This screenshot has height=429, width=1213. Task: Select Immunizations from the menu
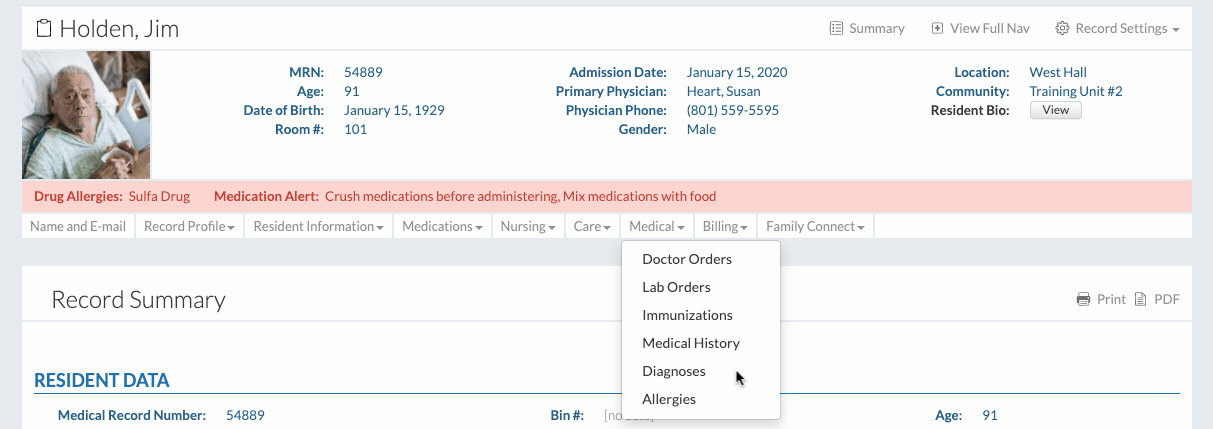[x=687, y=315]
